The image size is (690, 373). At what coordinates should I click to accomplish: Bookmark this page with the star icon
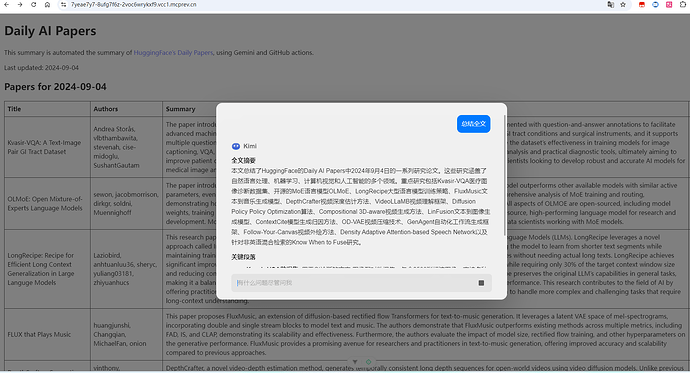623,4
